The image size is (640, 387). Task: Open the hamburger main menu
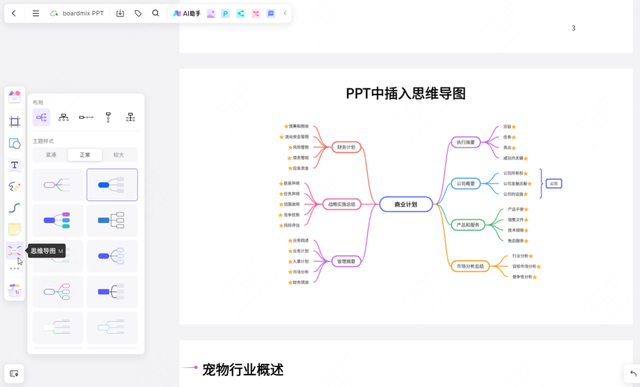point(36,13)
